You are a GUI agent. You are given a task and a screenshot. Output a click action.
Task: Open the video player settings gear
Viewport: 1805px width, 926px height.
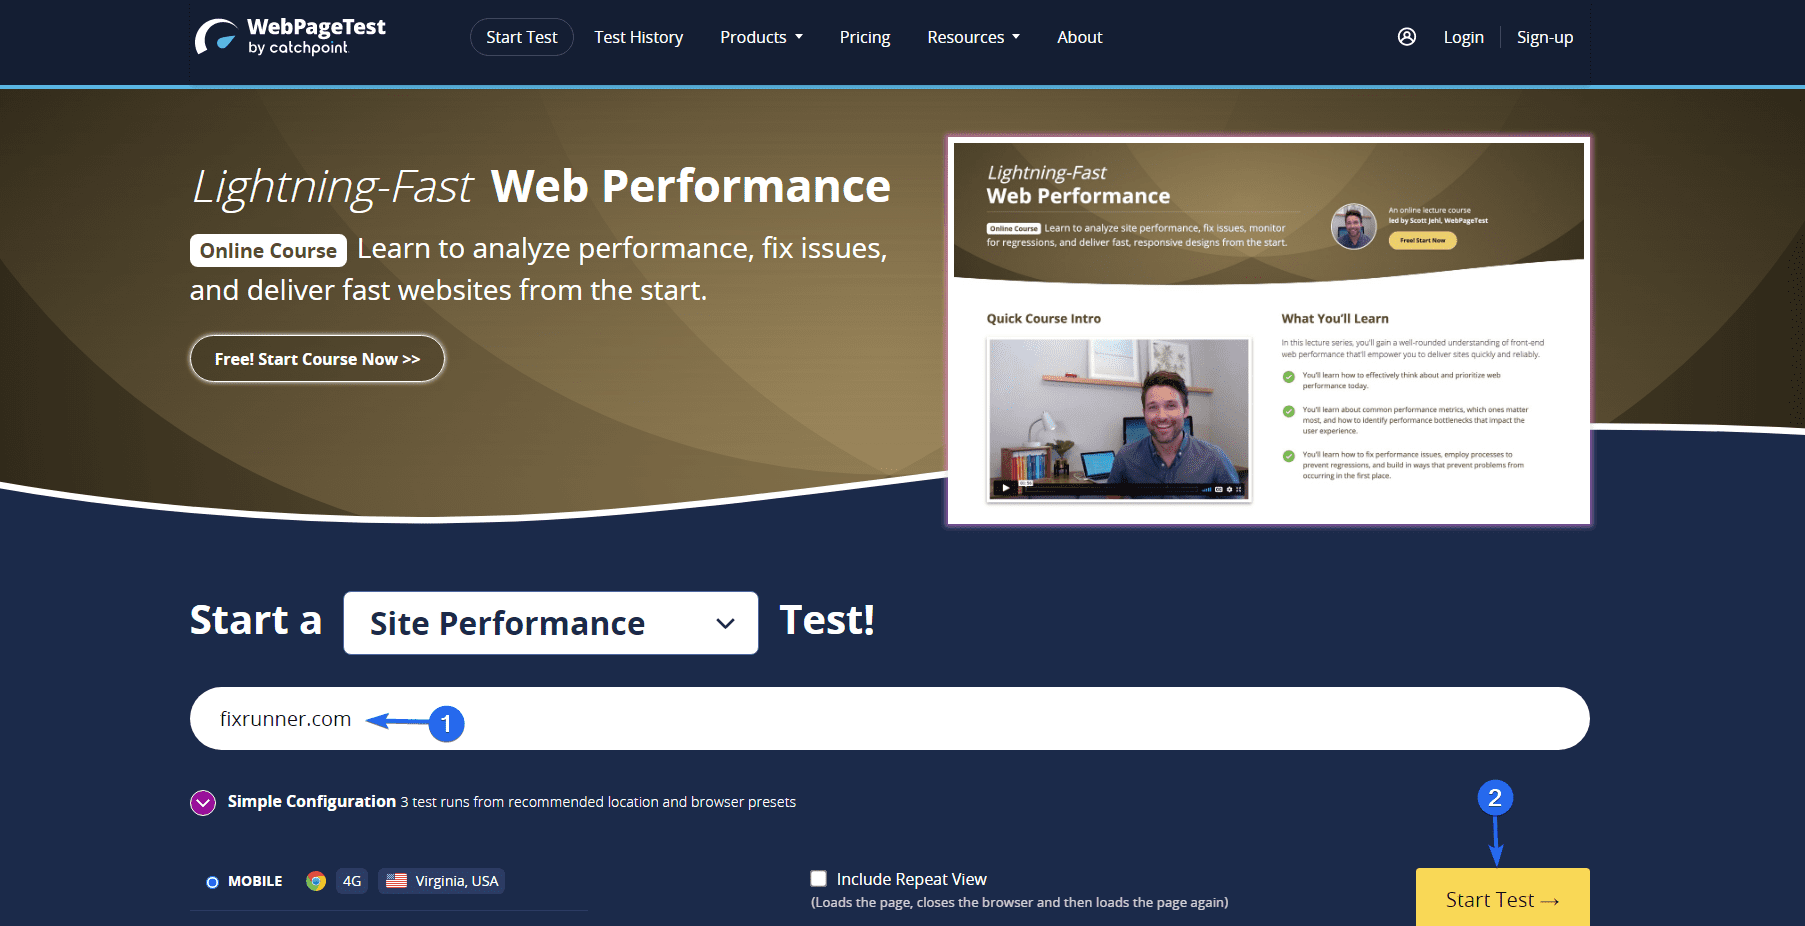[x=1230, y=489]
